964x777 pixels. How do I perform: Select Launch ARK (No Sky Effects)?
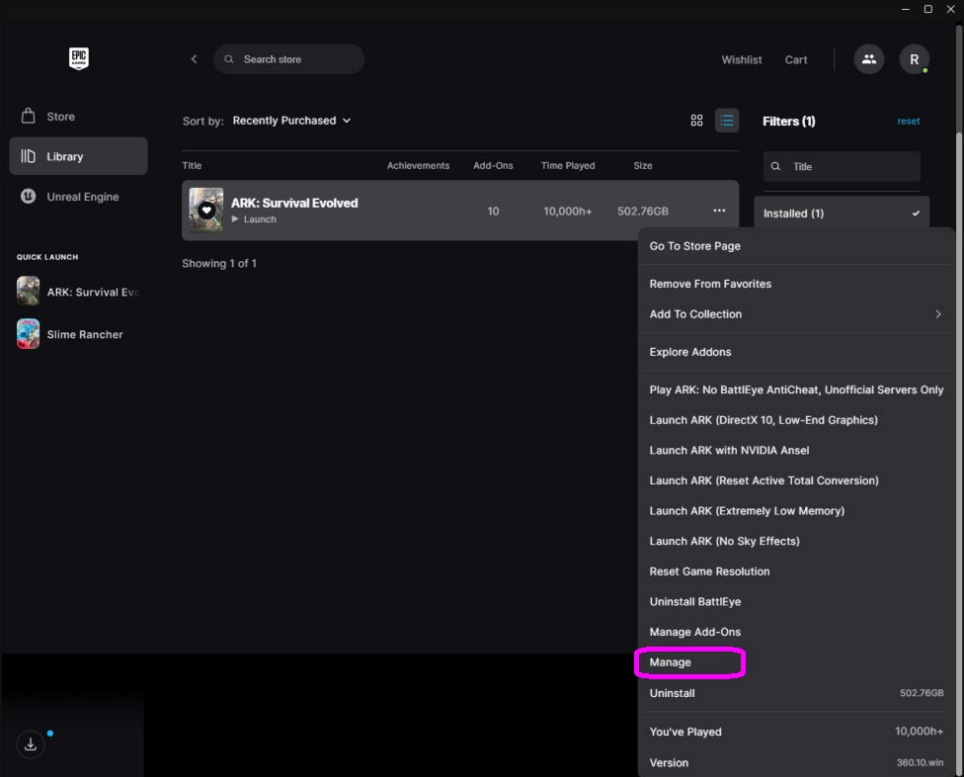pyautogui.click(x=796, y=541)
